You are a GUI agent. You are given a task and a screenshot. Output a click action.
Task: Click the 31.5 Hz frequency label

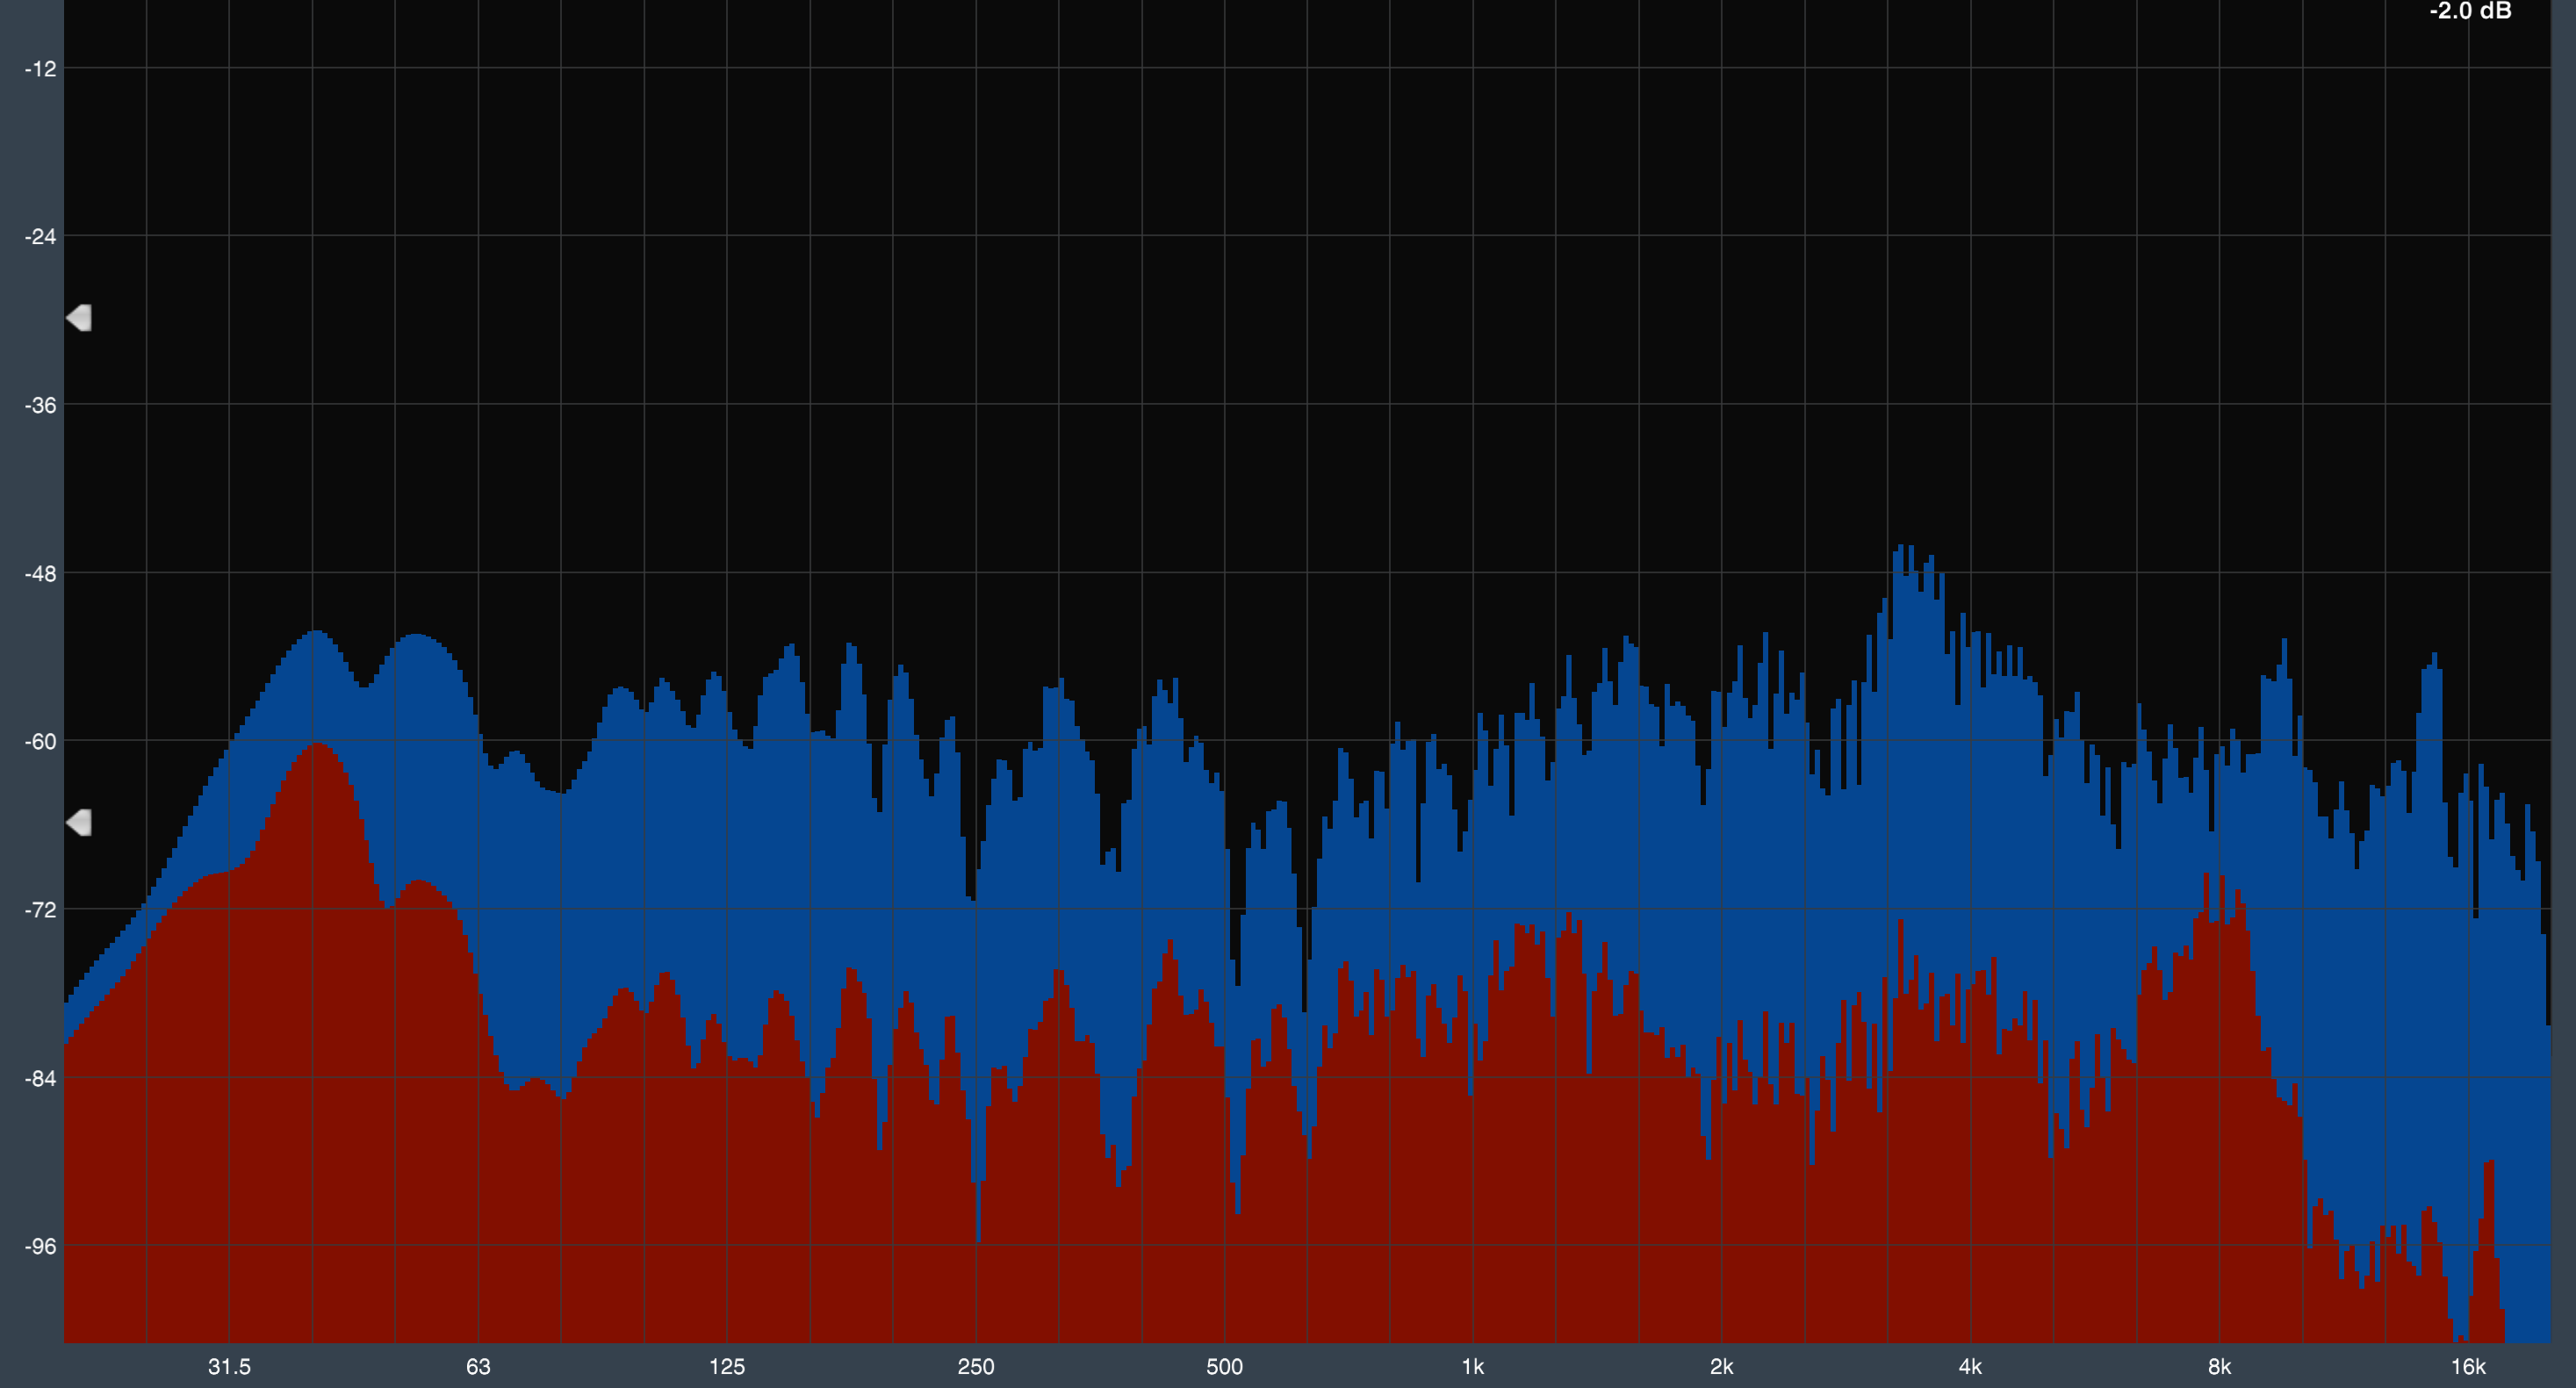[x=229, y=1367]
